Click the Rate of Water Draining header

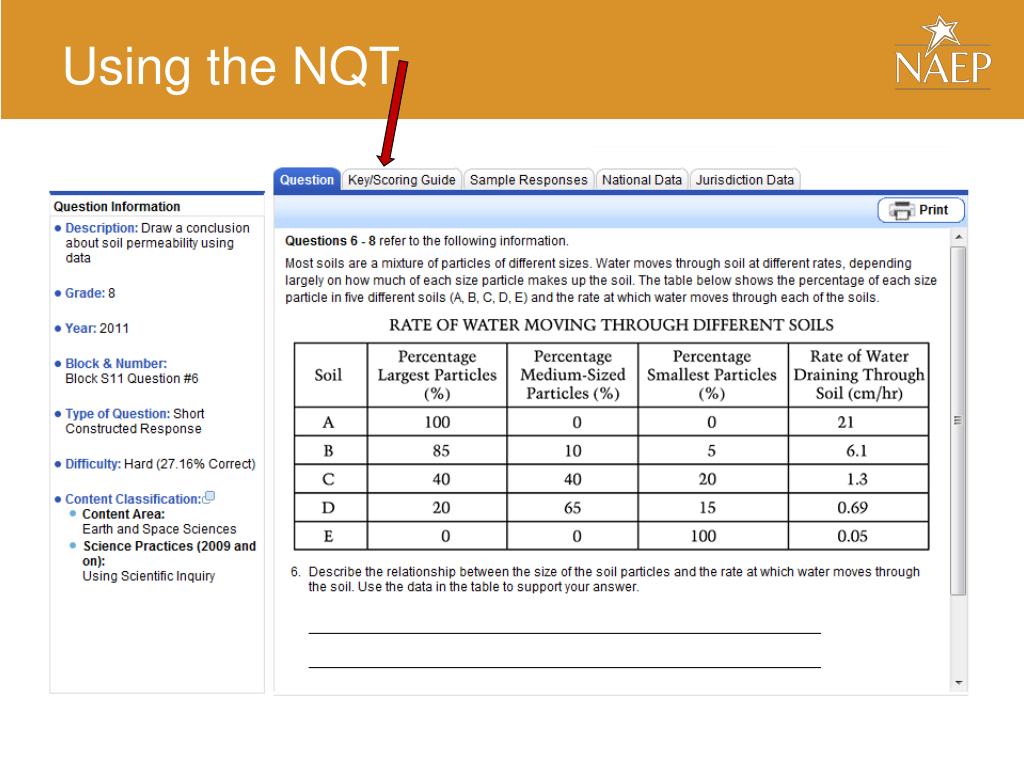point(859,375)
